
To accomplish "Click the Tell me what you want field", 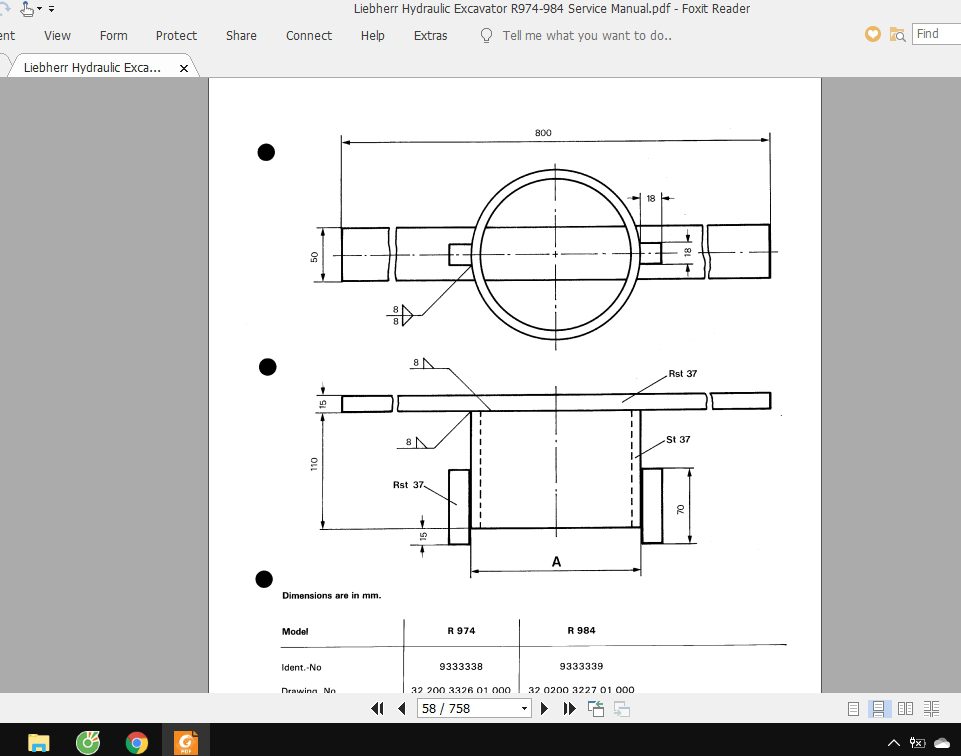I will pyautogui.click(x=587, y=35).
